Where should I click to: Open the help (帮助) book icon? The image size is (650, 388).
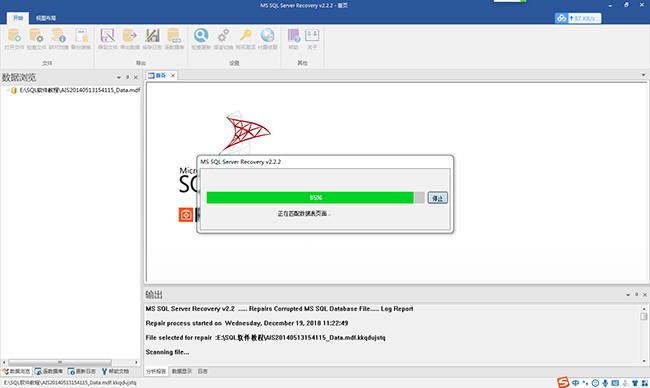click(293, 36)
